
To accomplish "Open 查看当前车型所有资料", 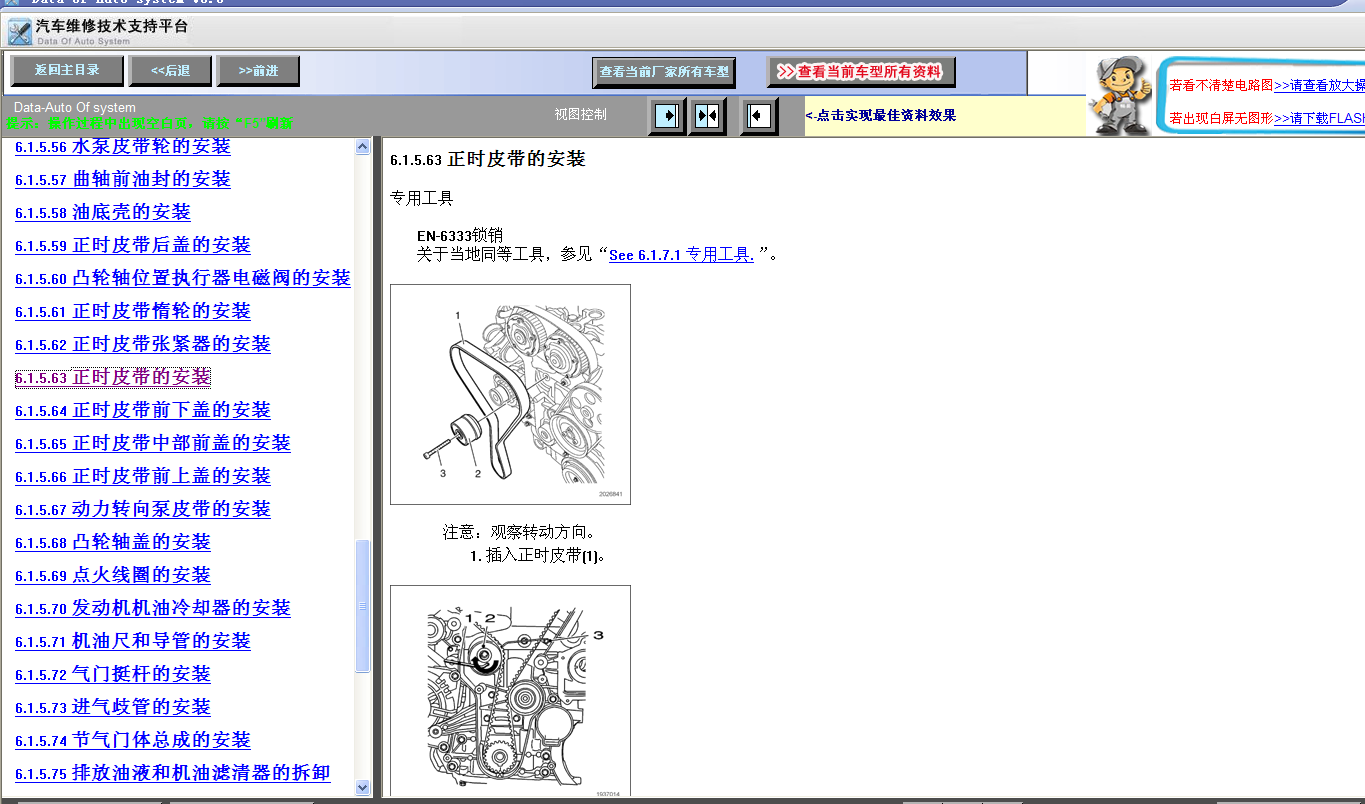I will tap(861, 72).
